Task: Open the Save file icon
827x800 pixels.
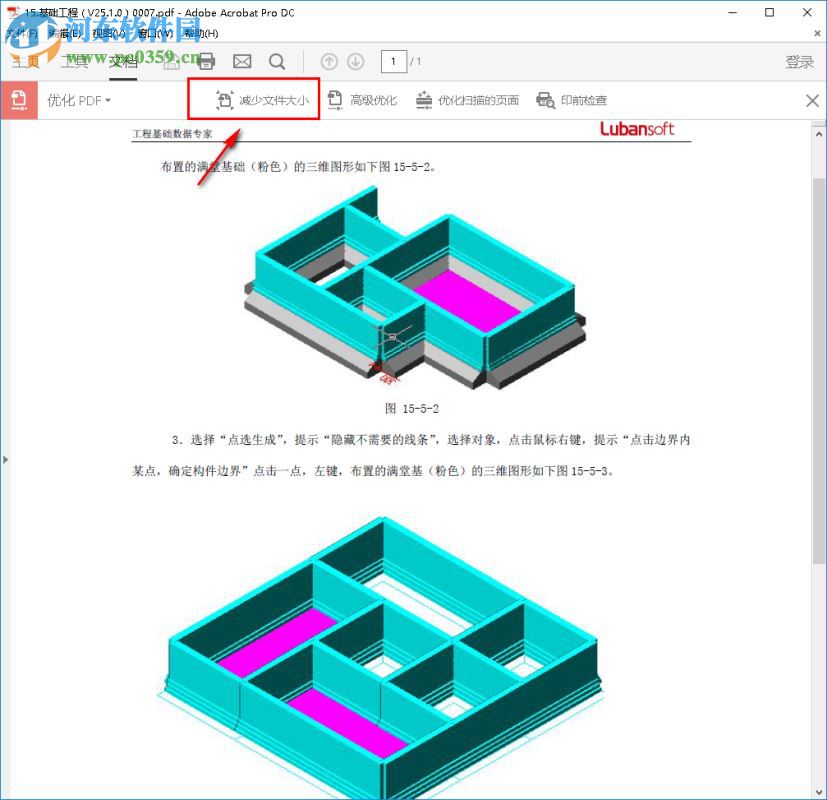Action: pyautogui.click(x=170, y=61)
